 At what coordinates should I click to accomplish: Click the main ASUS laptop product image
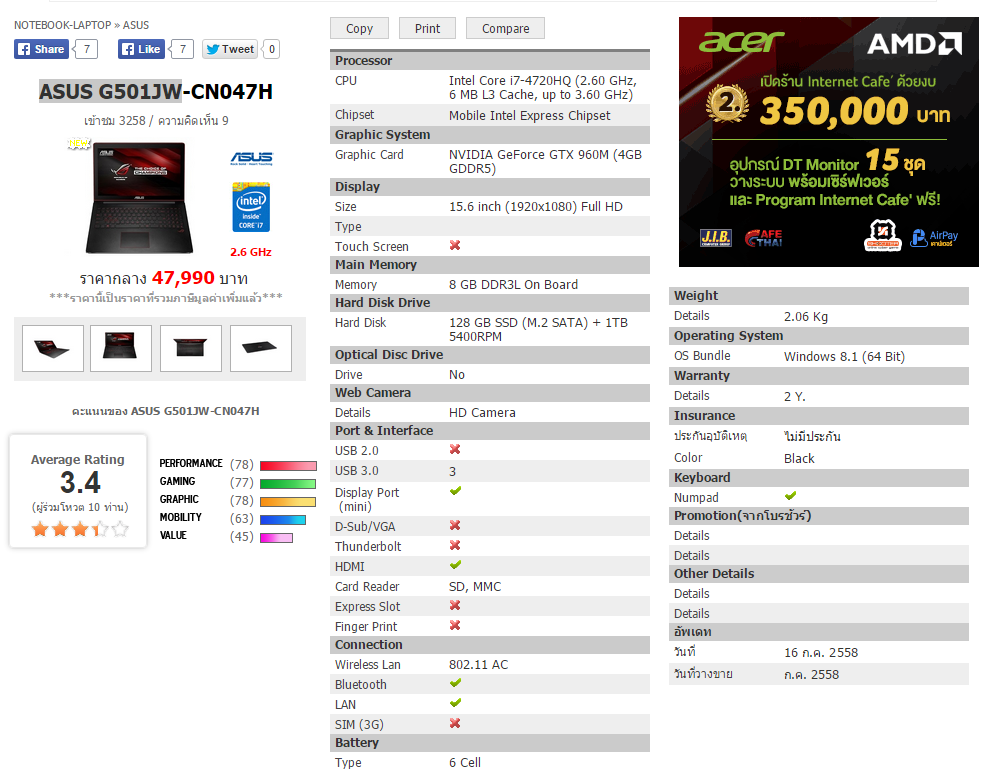pyautogui.click(x=139, y=197)
